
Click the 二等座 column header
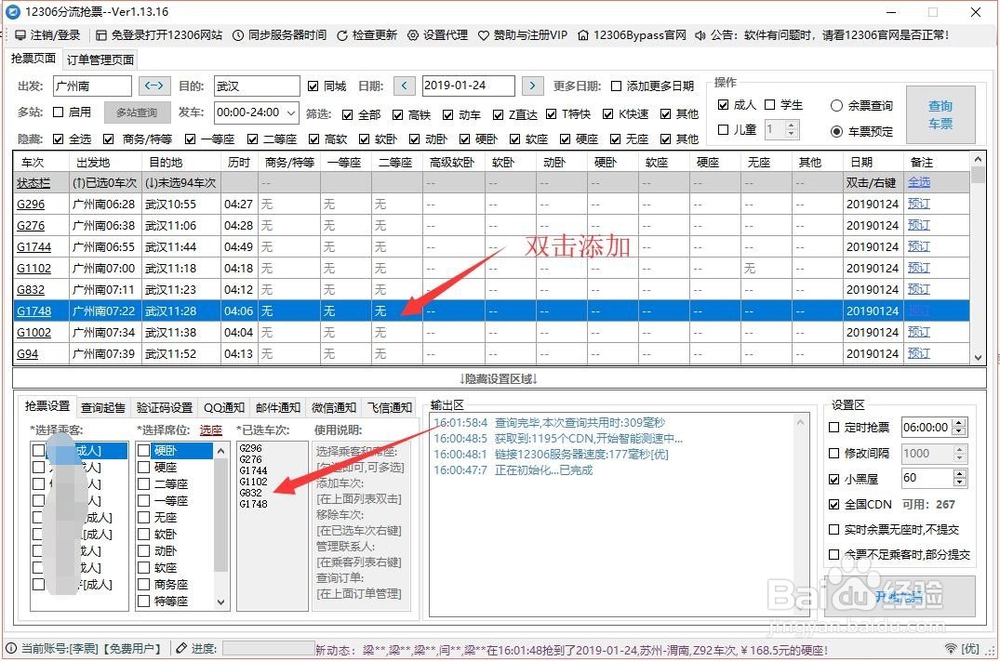(395, 163)
